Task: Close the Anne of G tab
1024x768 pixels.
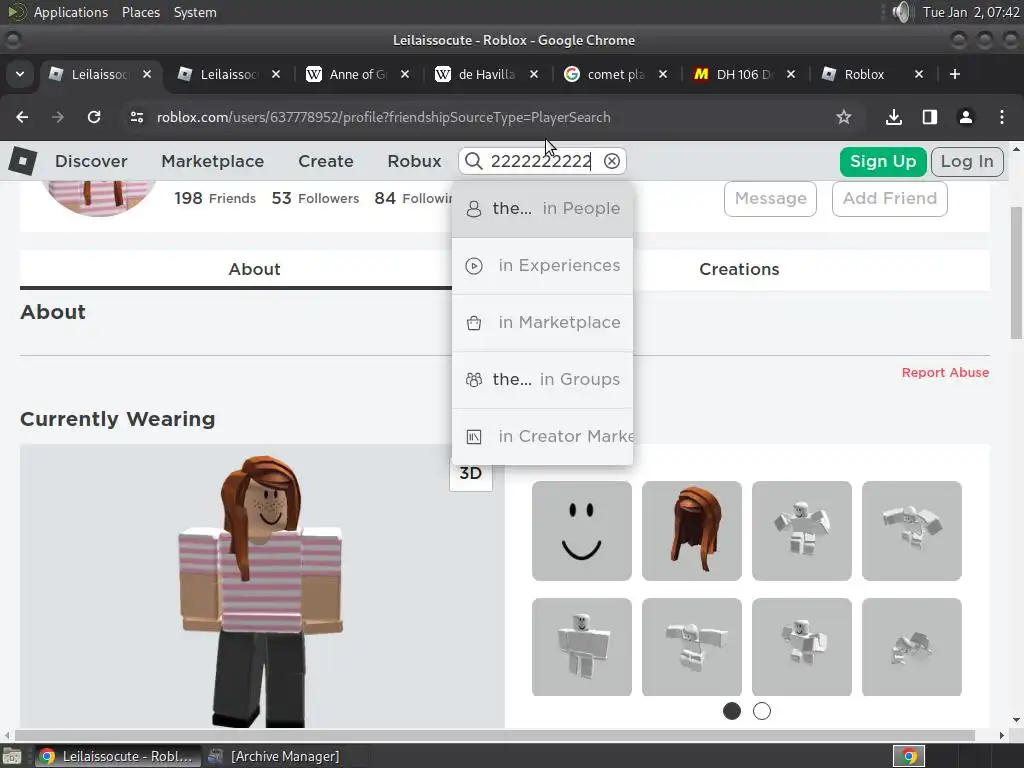Action: (405, 74)
